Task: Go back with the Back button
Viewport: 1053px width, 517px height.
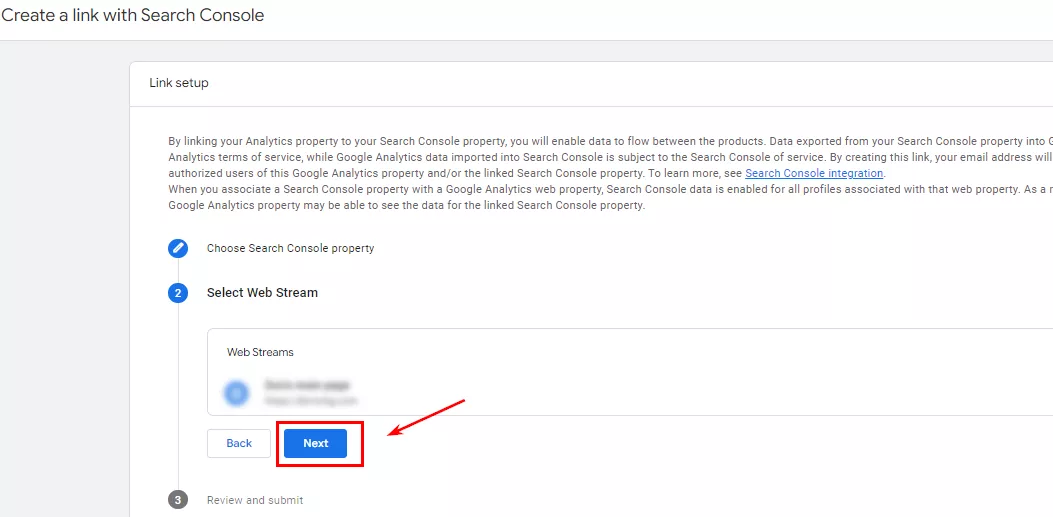Action: click(x=238, y=443)
